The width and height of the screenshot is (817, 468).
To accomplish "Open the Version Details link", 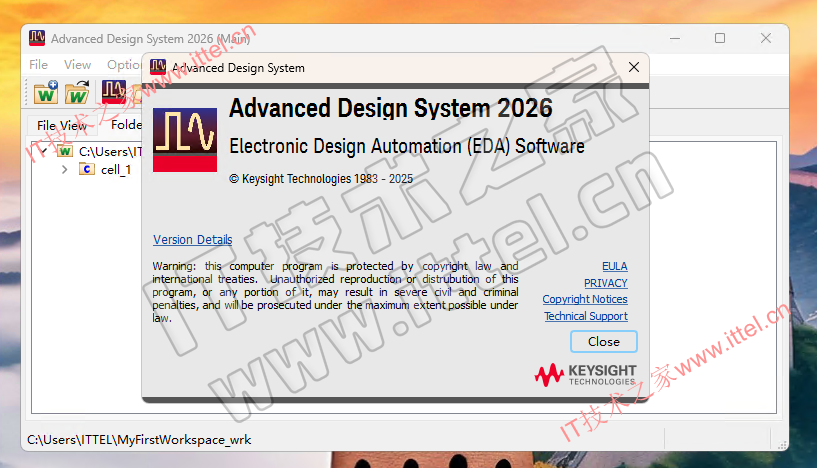I will point(192,240).
